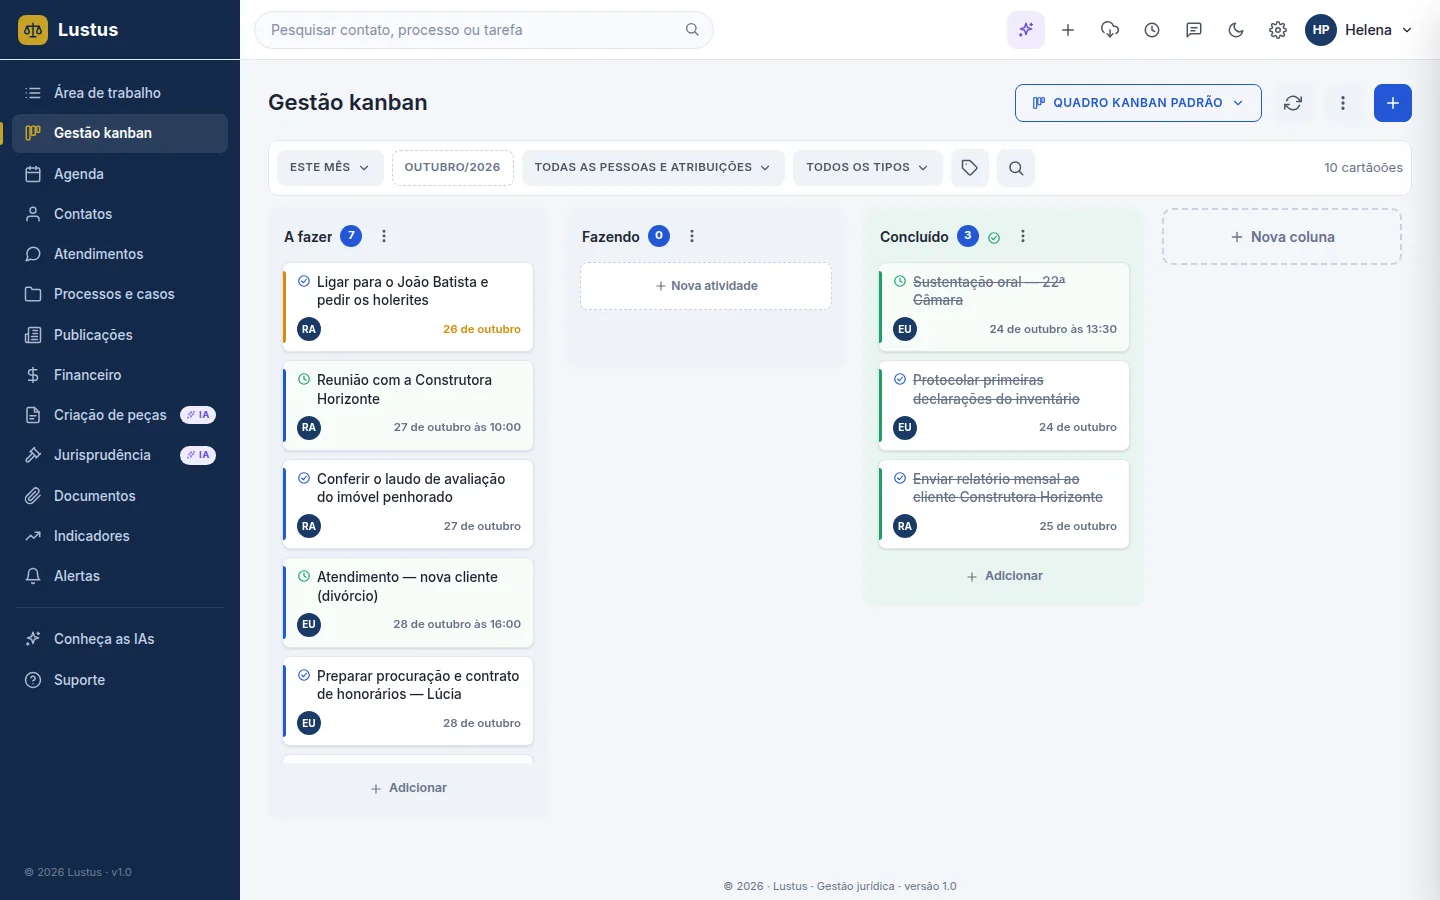Open the Fazendo column options menu
This screenshot has width=1440, height=900.
[x=692, y=237]
